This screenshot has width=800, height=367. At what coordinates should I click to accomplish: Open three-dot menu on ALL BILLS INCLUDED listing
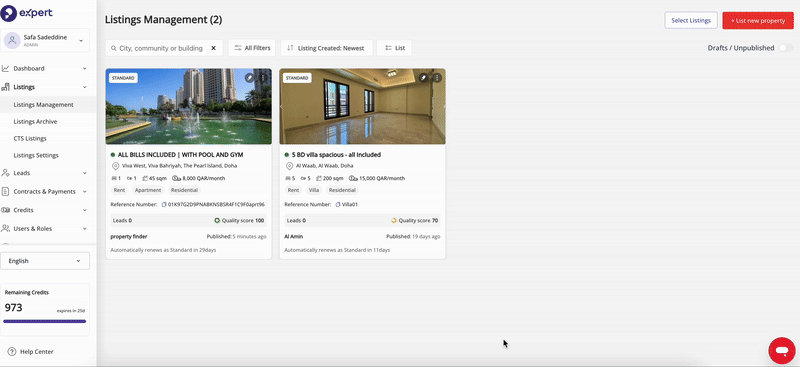tap(263, 78)
